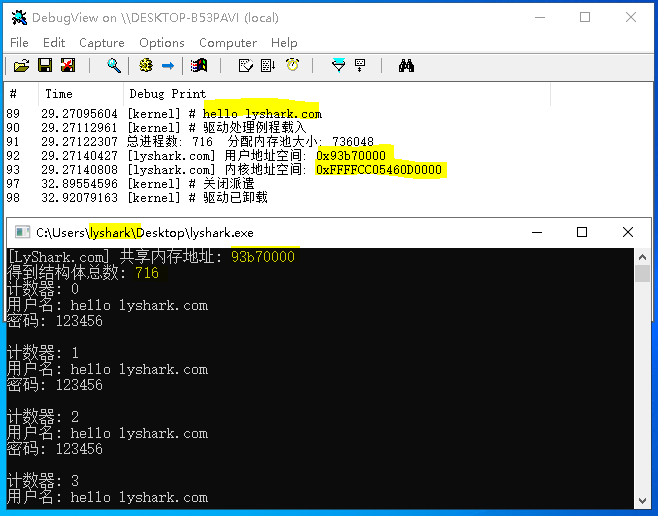
Task: Click the binoculars Find toolbar icon
Action: tap(406, 65)
